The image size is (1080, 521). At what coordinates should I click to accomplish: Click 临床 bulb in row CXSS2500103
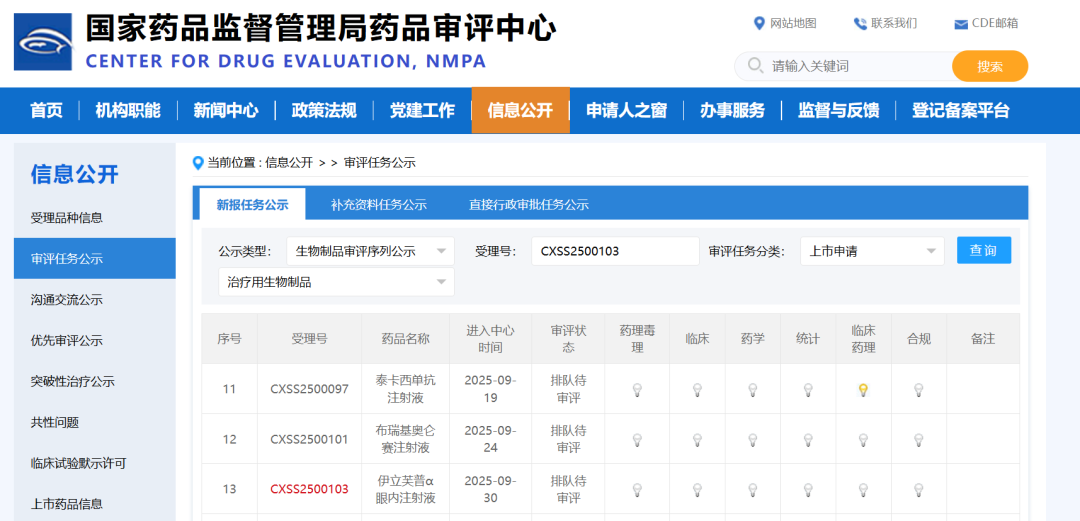697,490
